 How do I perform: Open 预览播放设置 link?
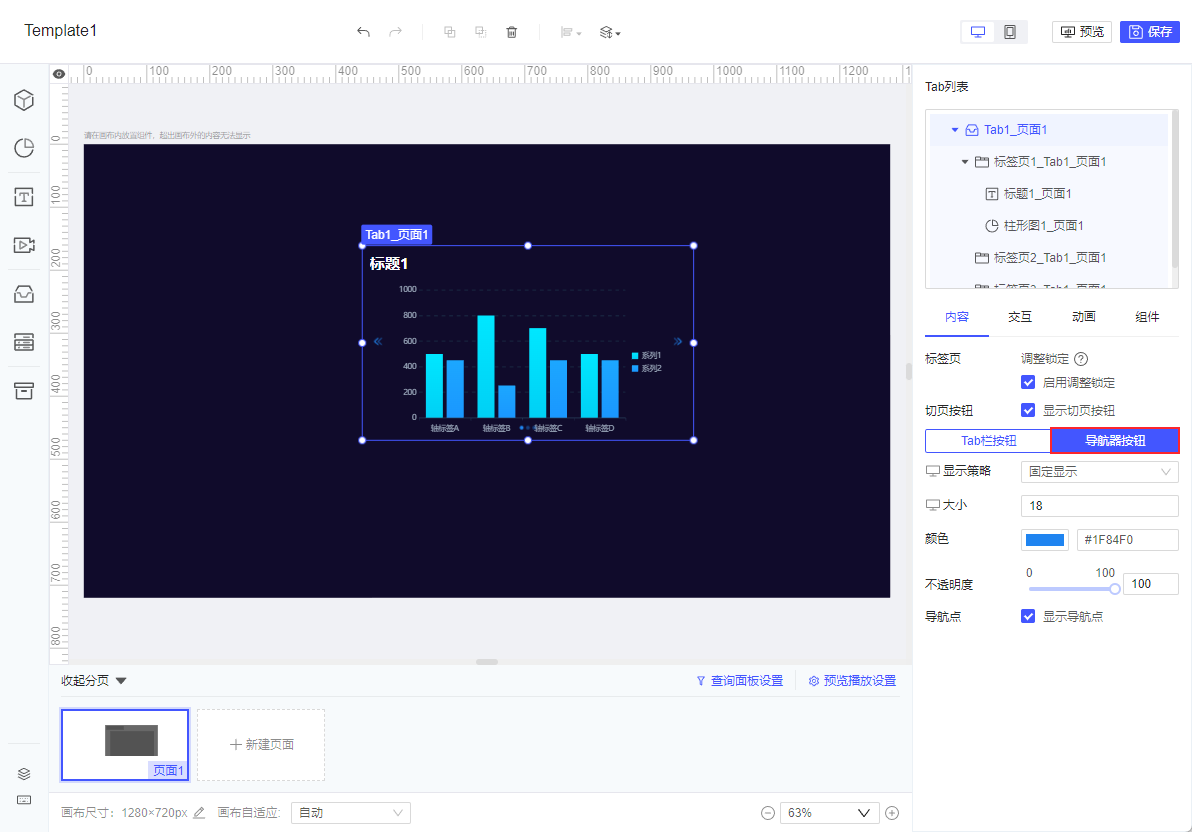pos(852,681)
